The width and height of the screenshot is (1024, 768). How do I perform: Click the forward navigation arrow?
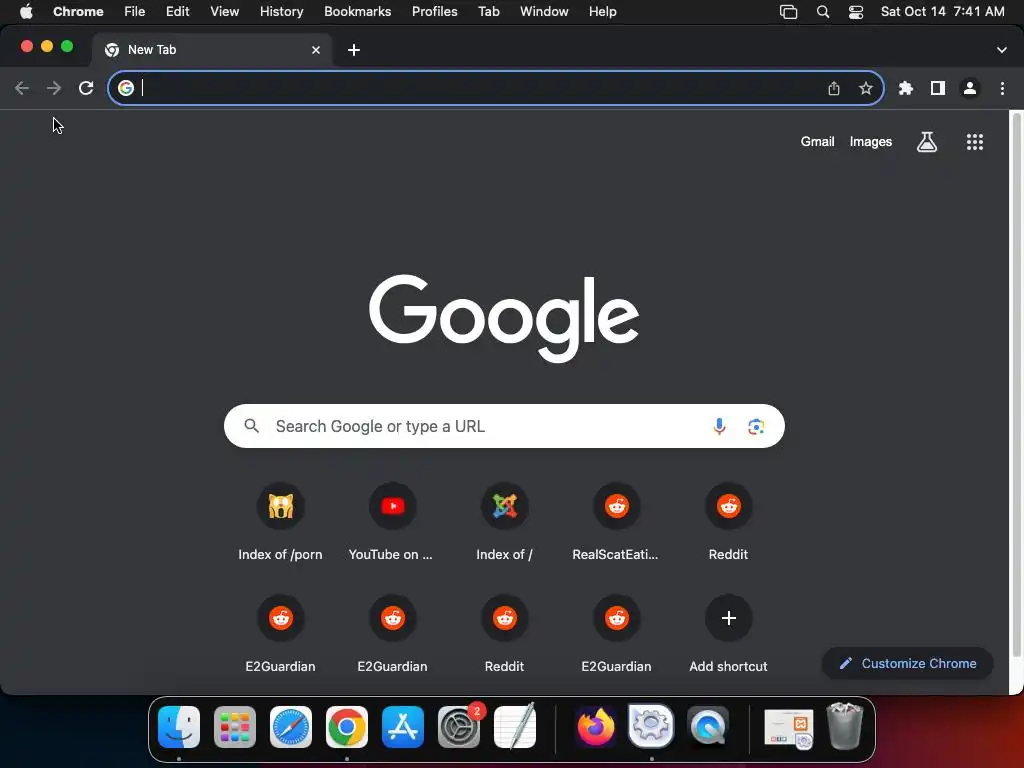click(x=54, y=88)
